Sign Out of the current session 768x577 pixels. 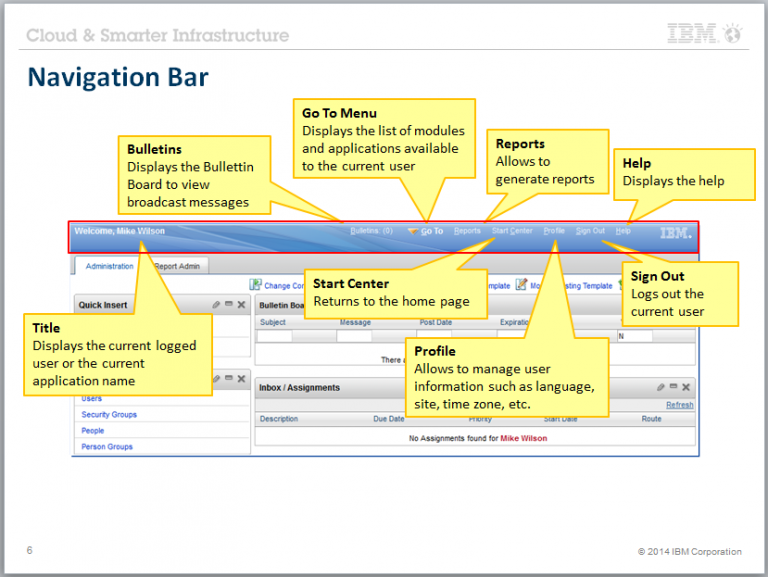590,231
